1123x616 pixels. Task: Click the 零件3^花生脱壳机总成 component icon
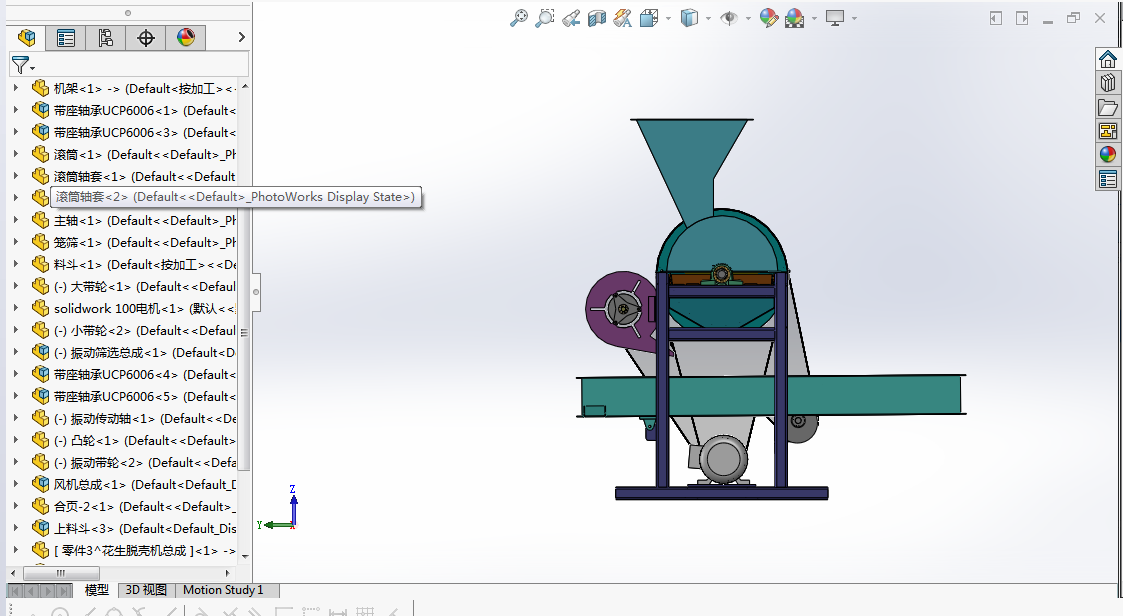tap(40, 550)
